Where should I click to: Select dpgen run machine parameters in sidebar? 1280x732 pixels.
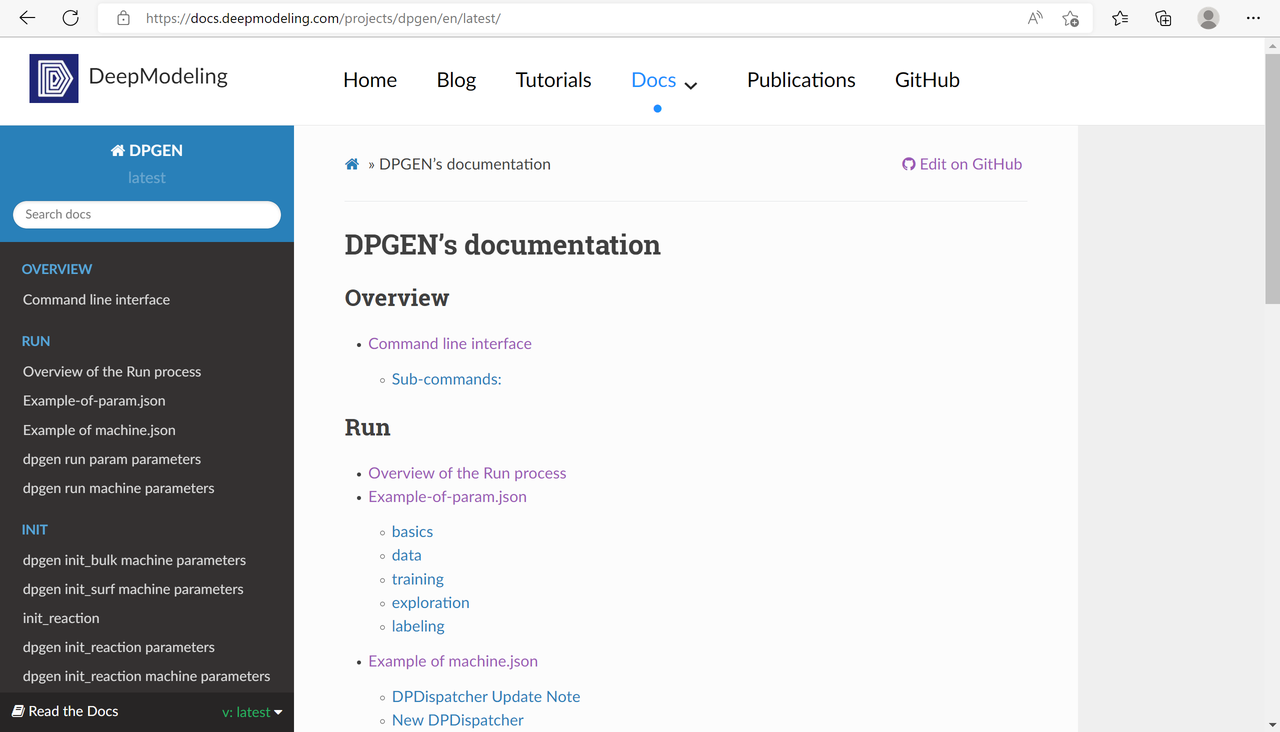pyautogui.click(x=119, y=488)
